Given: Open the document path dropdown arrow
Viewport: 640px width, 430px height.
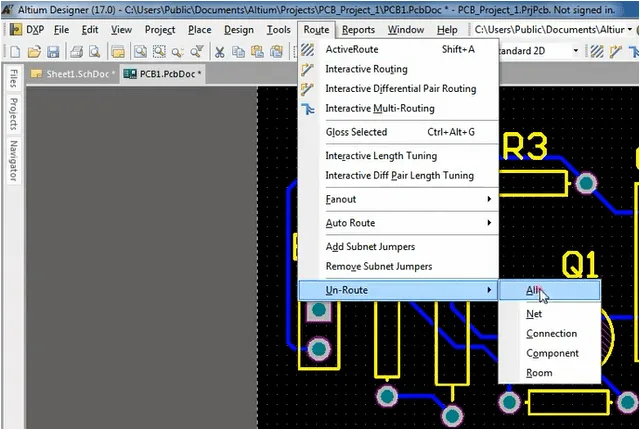Looking at the screenshot, I should click(630, 30).
